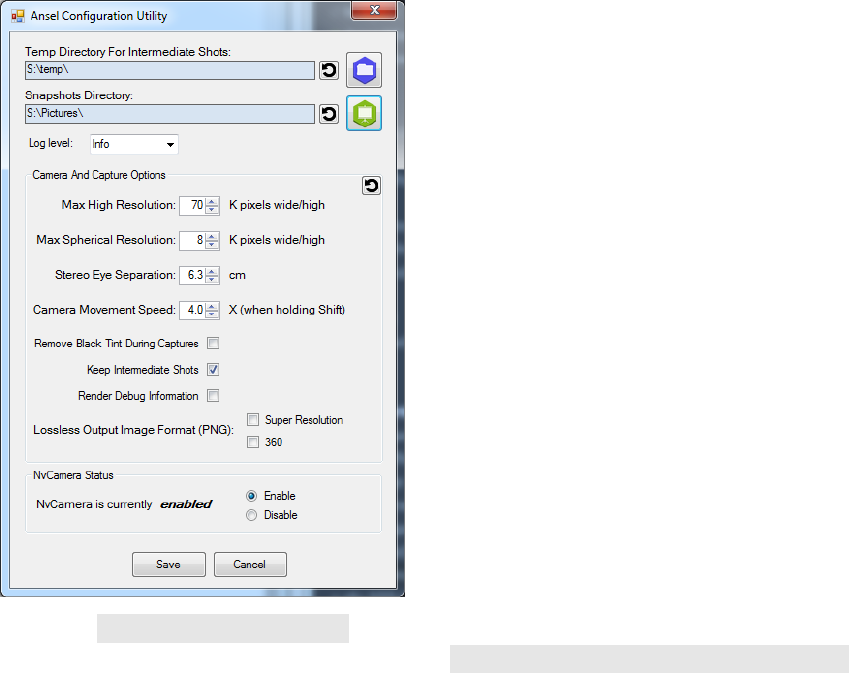Enable Render Debug Information checkbox
This screenshot has height=673, width=849.
tap(213, 396)
